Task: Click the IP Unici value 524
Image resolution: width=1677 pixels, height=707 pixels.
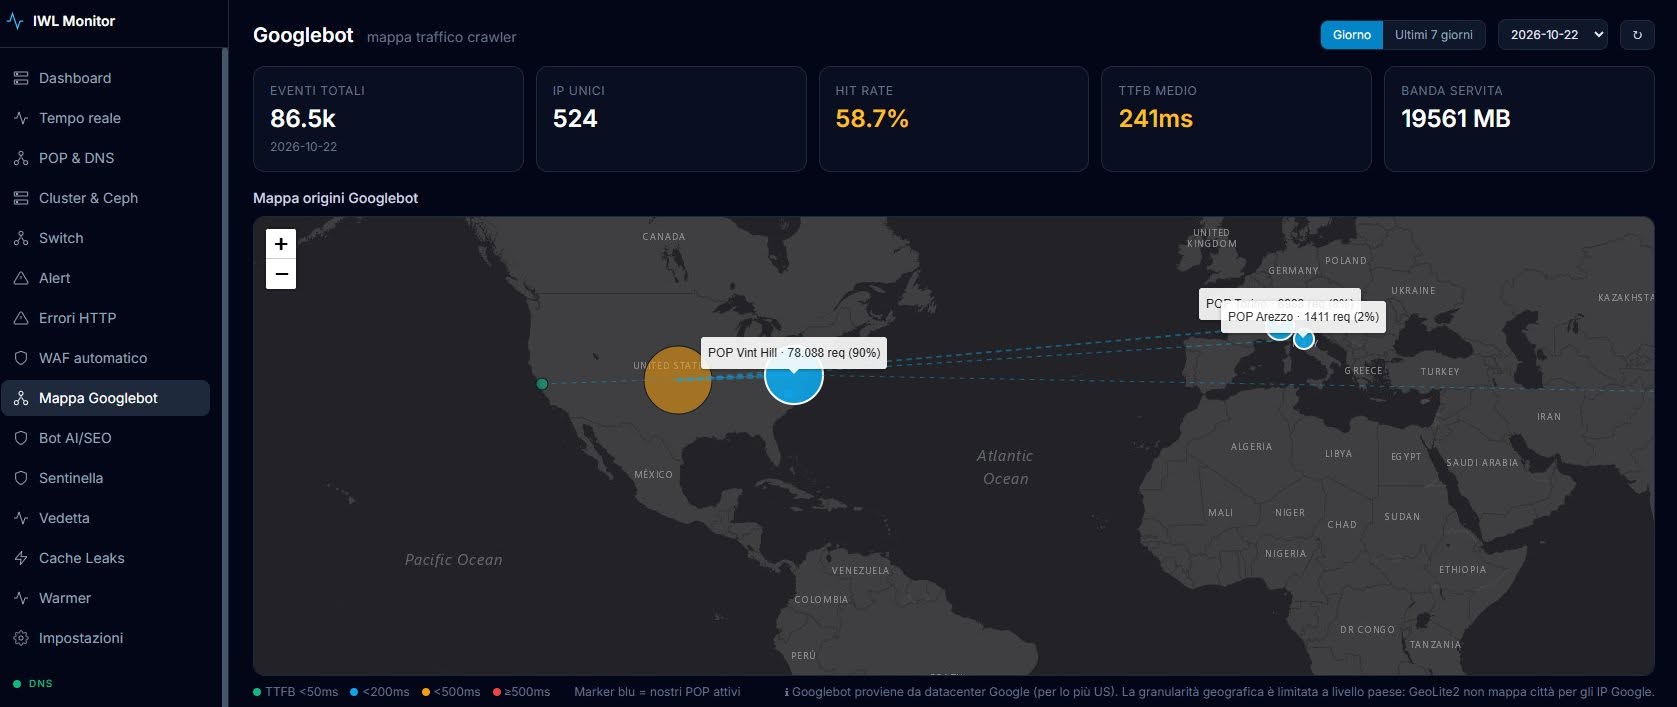Action: [x=575, y=119]
